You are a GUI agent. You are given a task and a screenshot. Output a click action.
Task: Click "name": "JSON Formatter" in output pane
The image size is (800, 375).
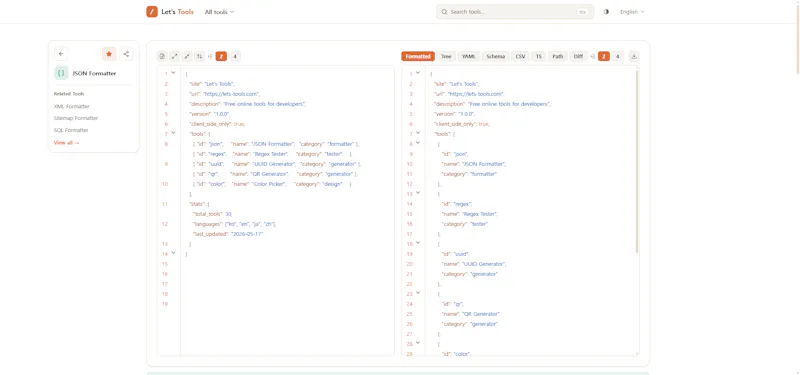(474, 164)
